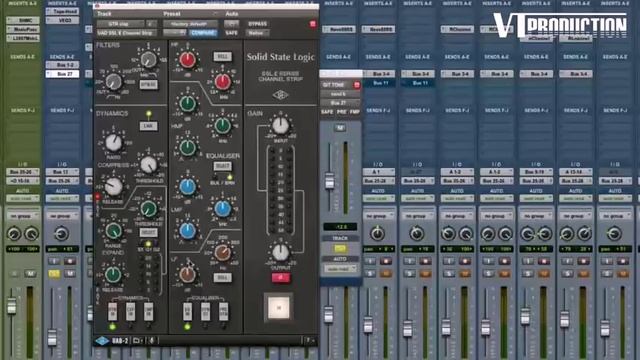The width and height of the screenshot is (640, 360).
Task: Click the compressor THRESHOLD knob
Action: pyautogui.click(x=149, y=165)
